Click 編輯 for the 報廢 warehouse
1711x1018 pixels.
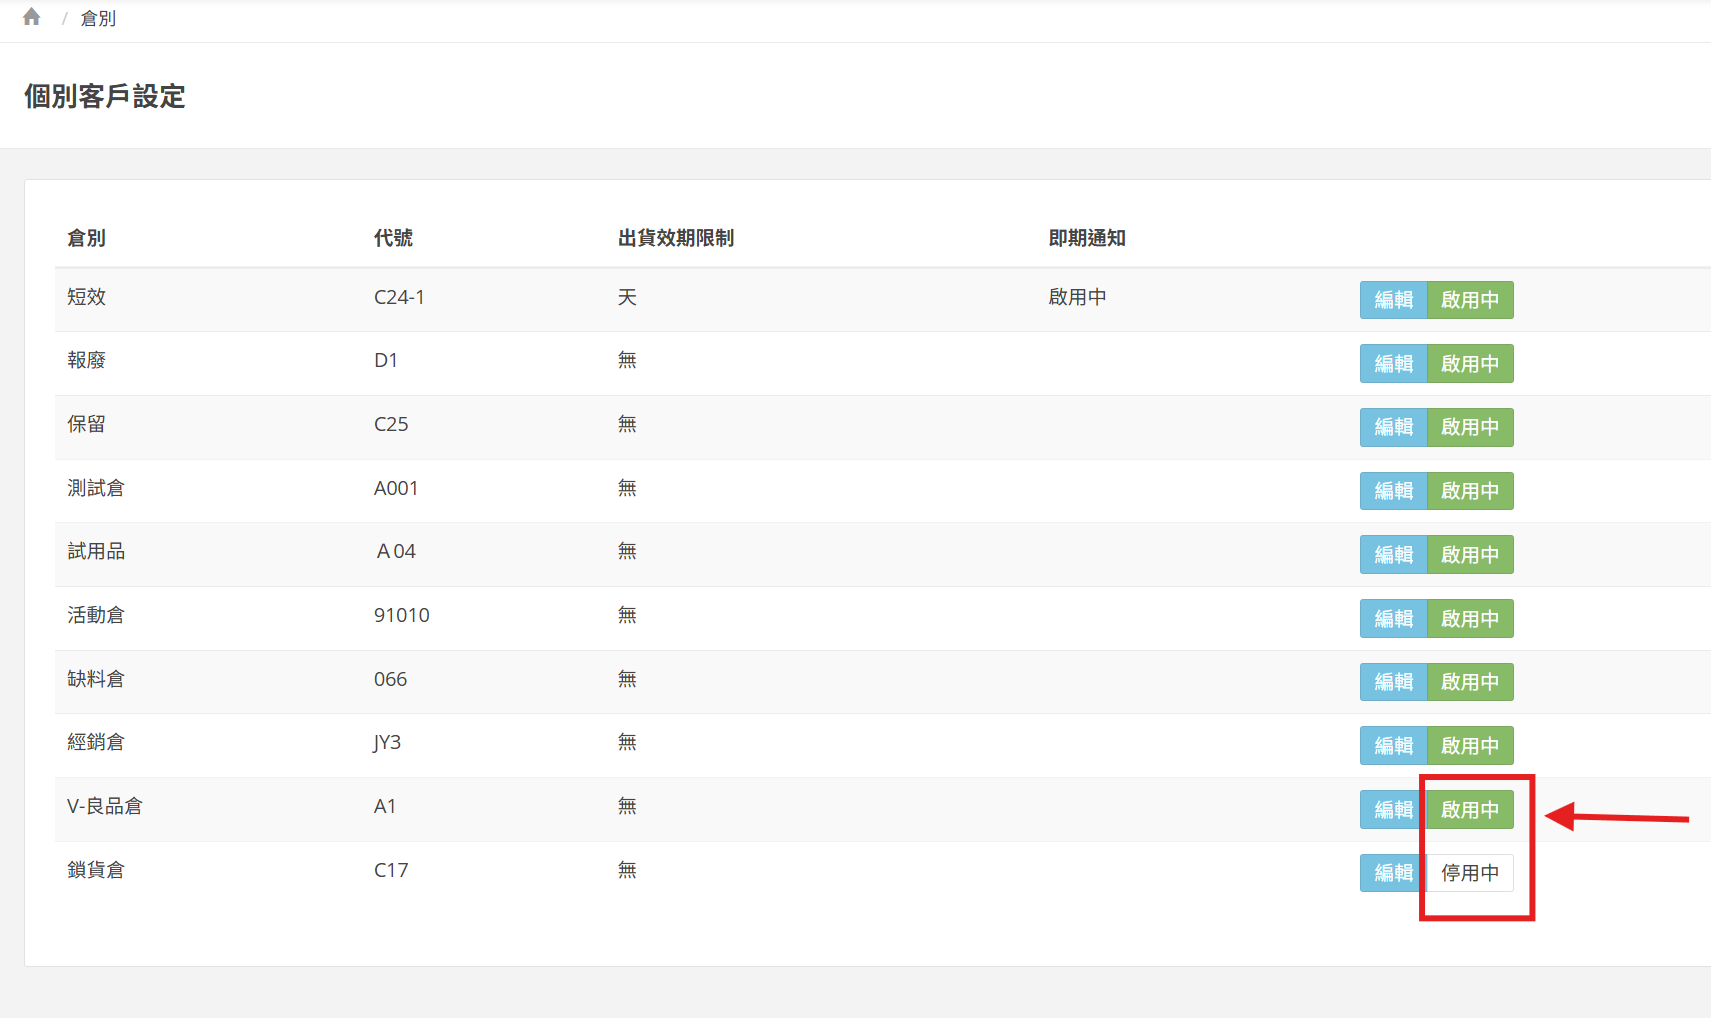click(1393, 364)
